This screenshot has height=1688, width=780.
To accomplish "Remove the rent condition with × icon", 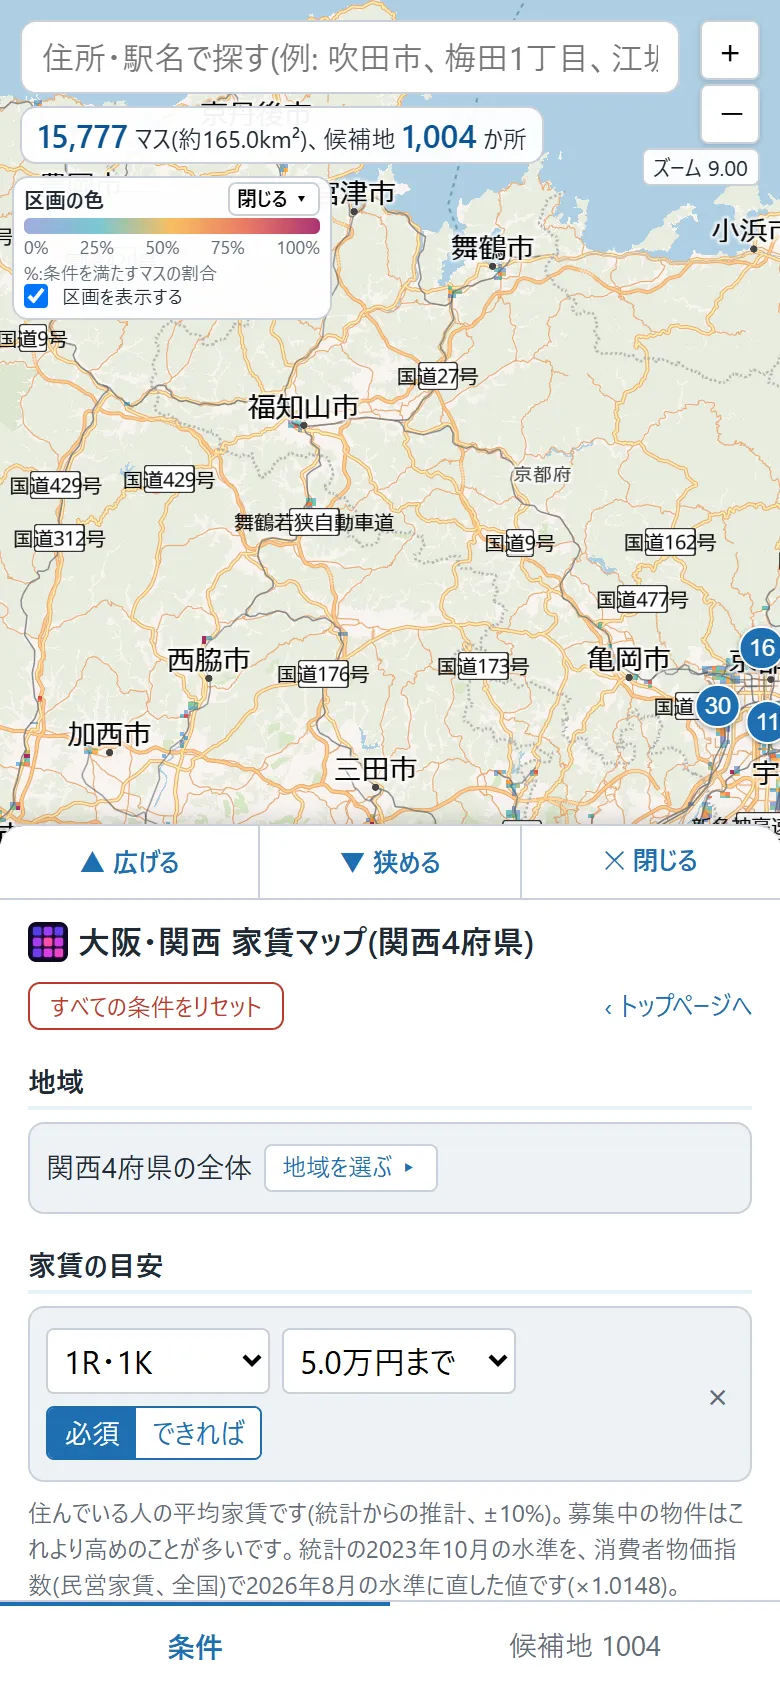I will [x=717, y=1398].
